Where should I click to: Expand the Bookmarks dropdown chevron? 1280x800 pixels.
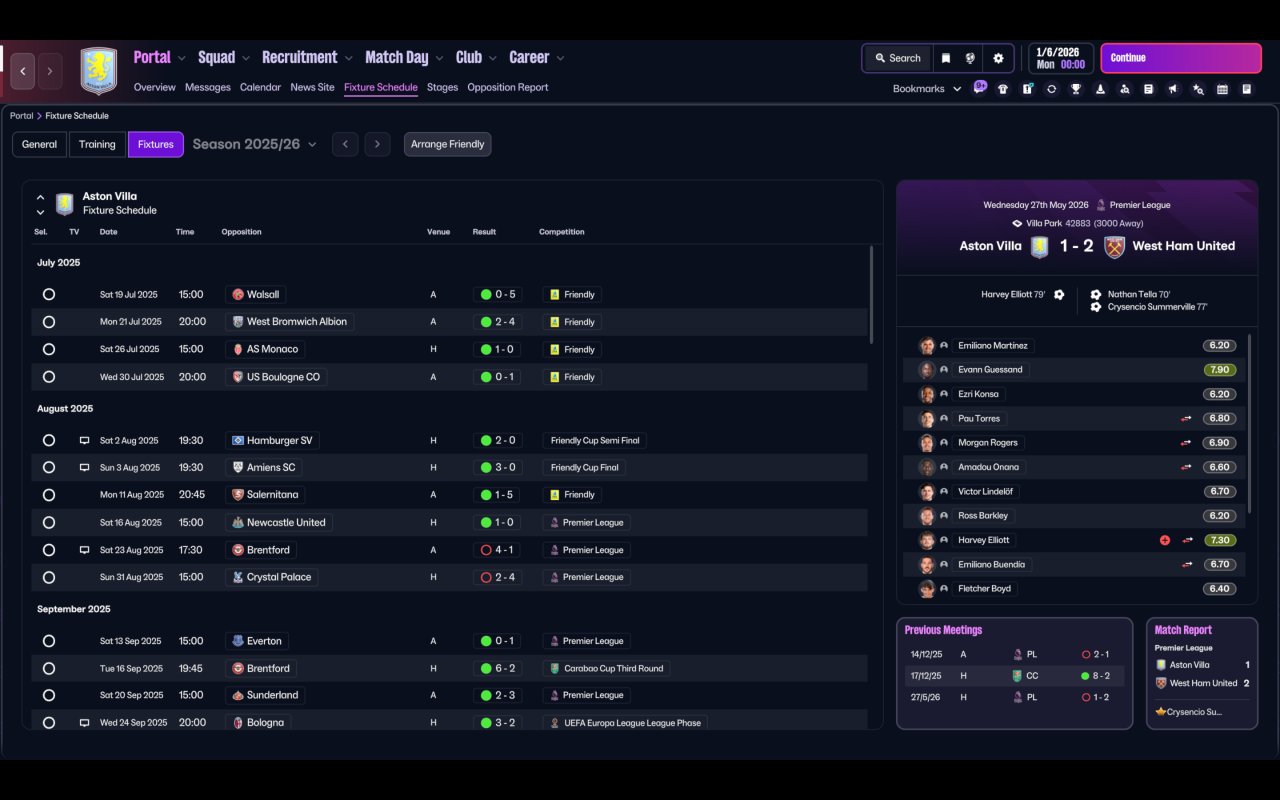[957, 89]
